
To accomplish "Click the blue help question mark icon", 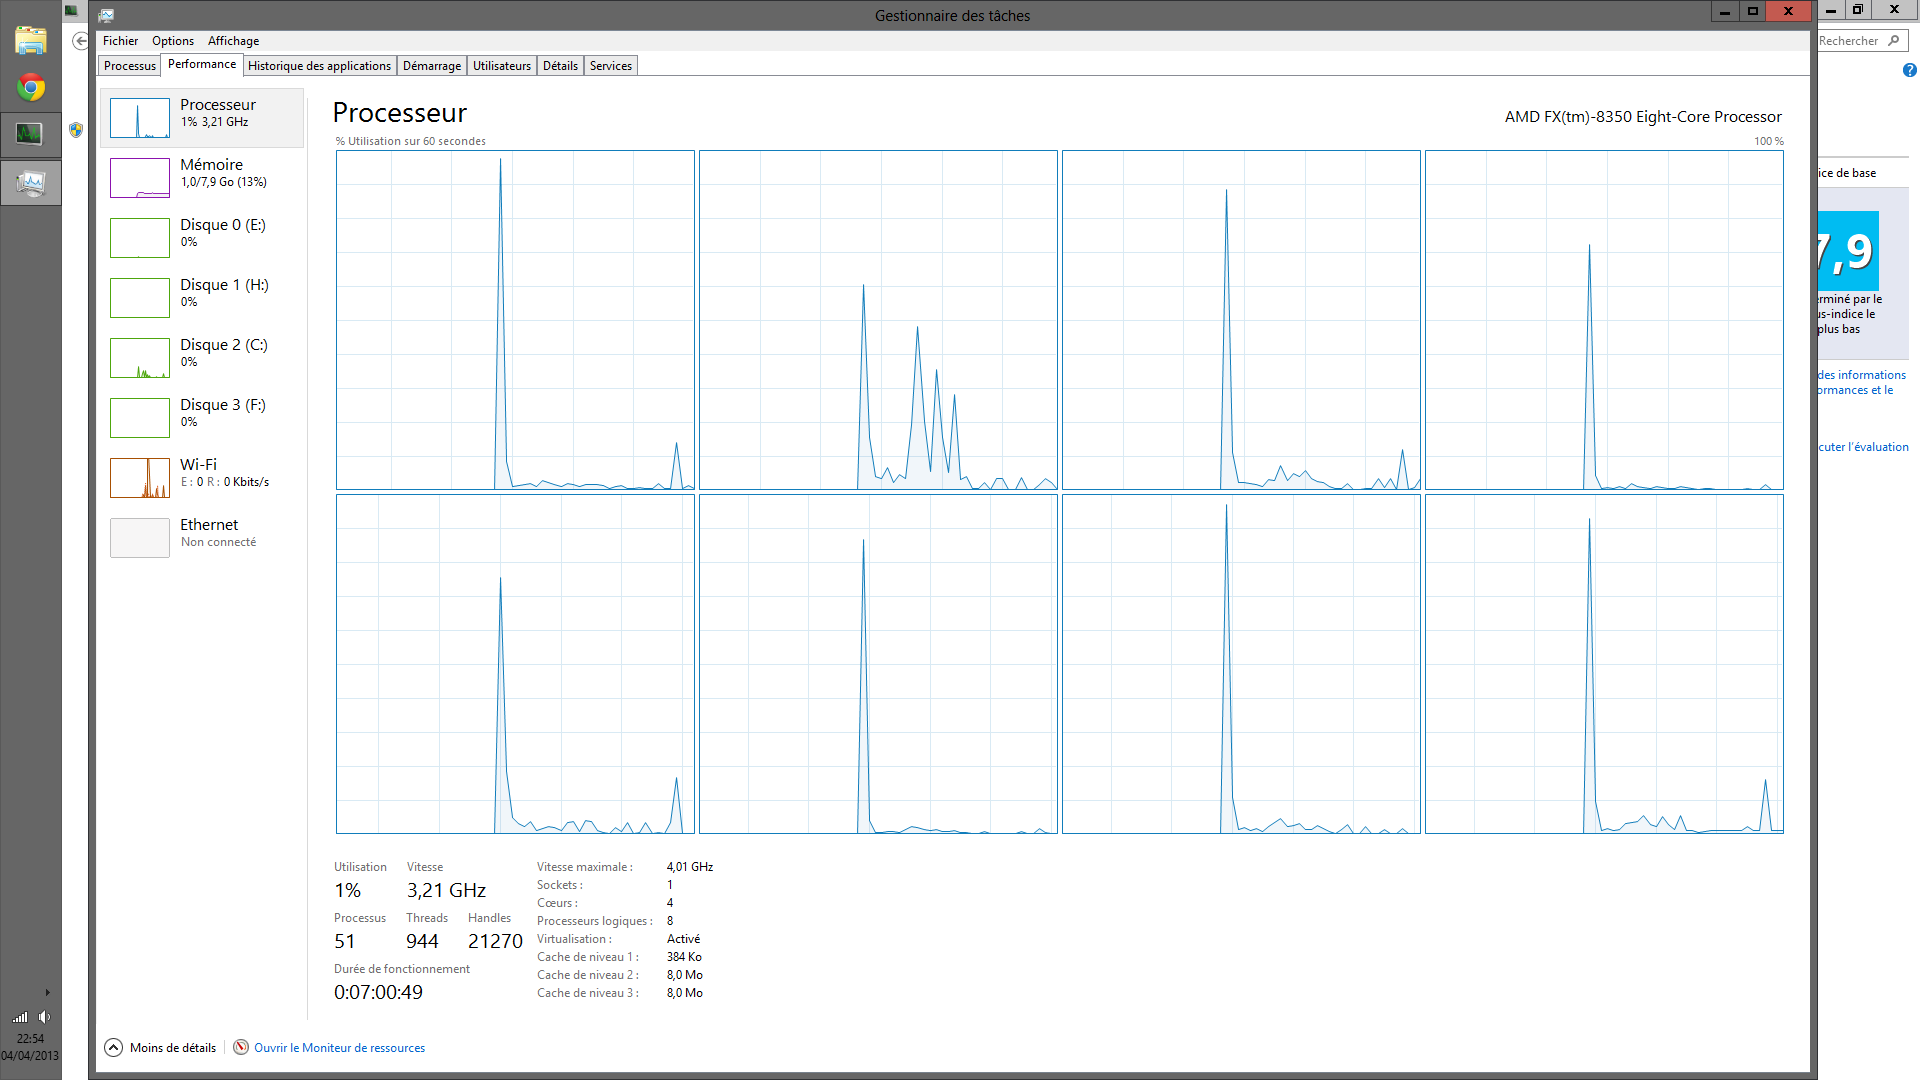I will tap(1909, 70).
